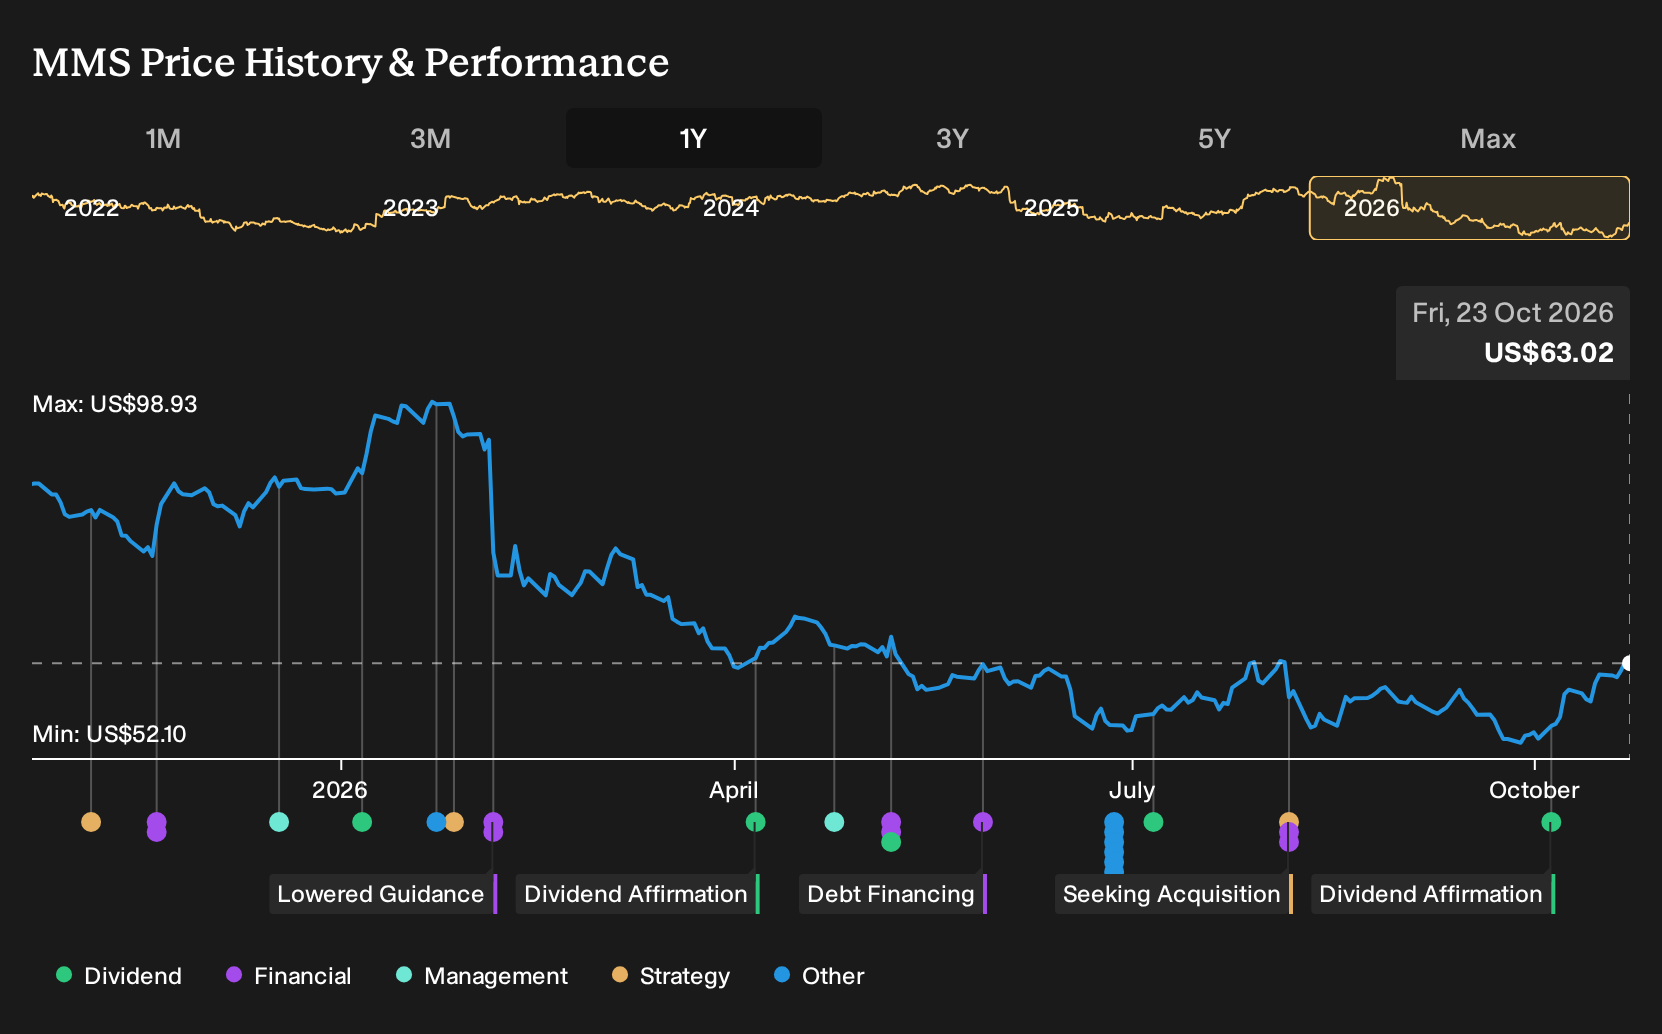Toggle Other events in the legend
The image size is (1662, 1034).
pyautogui.click(x=819, y=976)
